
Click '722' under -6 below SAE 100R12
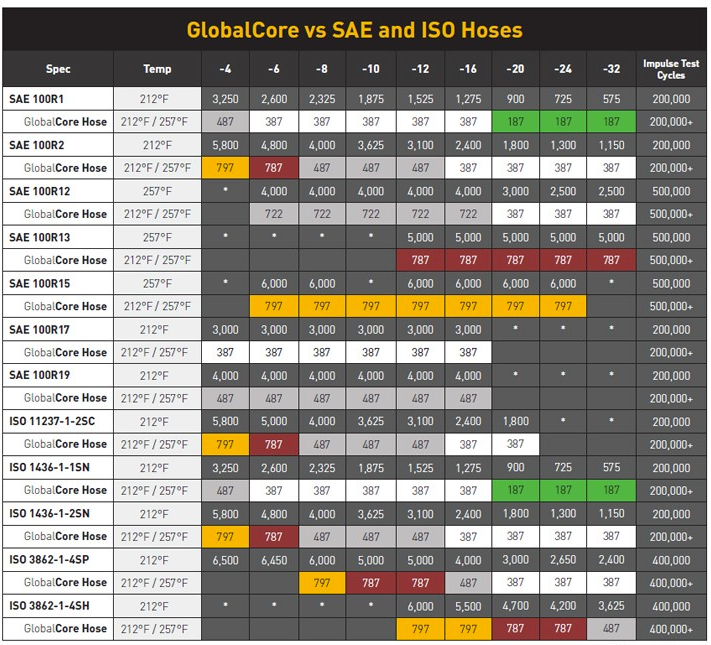pos(273,214)
